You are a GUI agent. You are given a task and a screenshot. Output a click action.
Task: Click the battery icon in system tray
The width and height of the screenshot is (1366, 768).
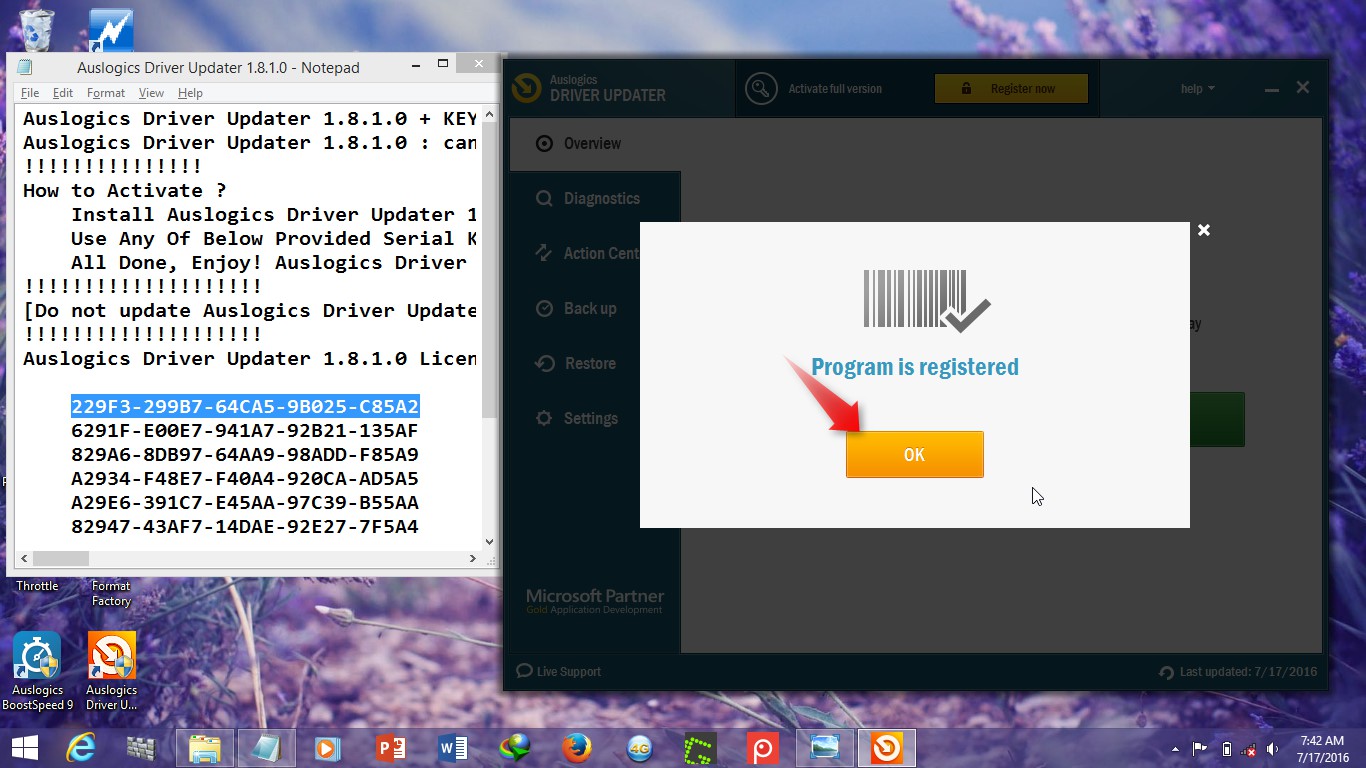[x=1227, y=749]
